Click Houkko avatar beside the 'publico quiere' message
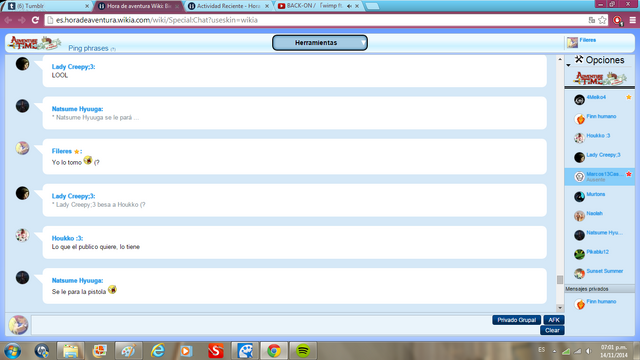The width and height of the screenshot is (640, 360). pyautogui.click(x=22, y=235)
